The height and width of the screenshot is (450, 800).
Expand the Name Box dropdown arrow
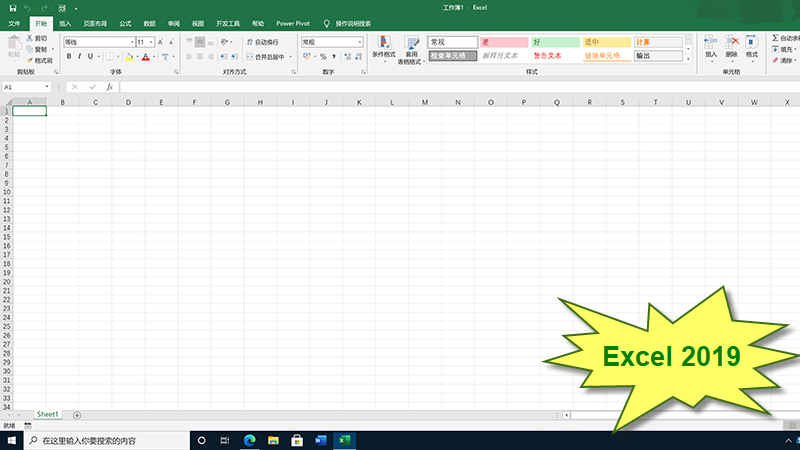[47, 87]
